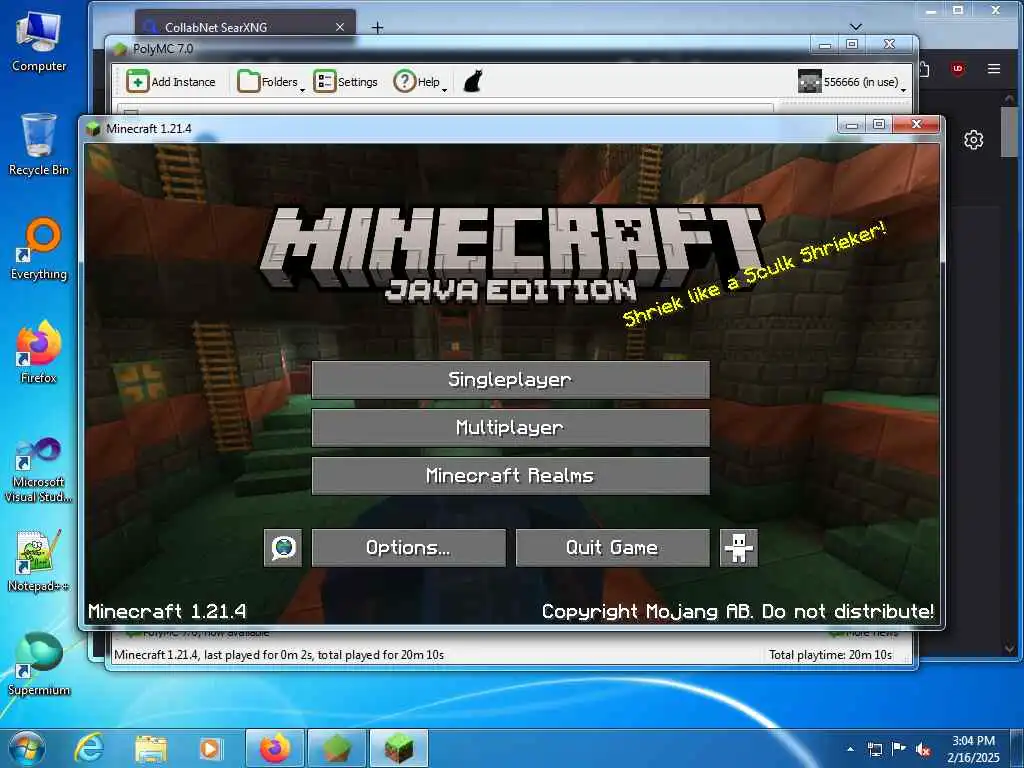1024x768 pixels.
Task: Open Minecraft Realms
Action: click(x=510, y=475)
